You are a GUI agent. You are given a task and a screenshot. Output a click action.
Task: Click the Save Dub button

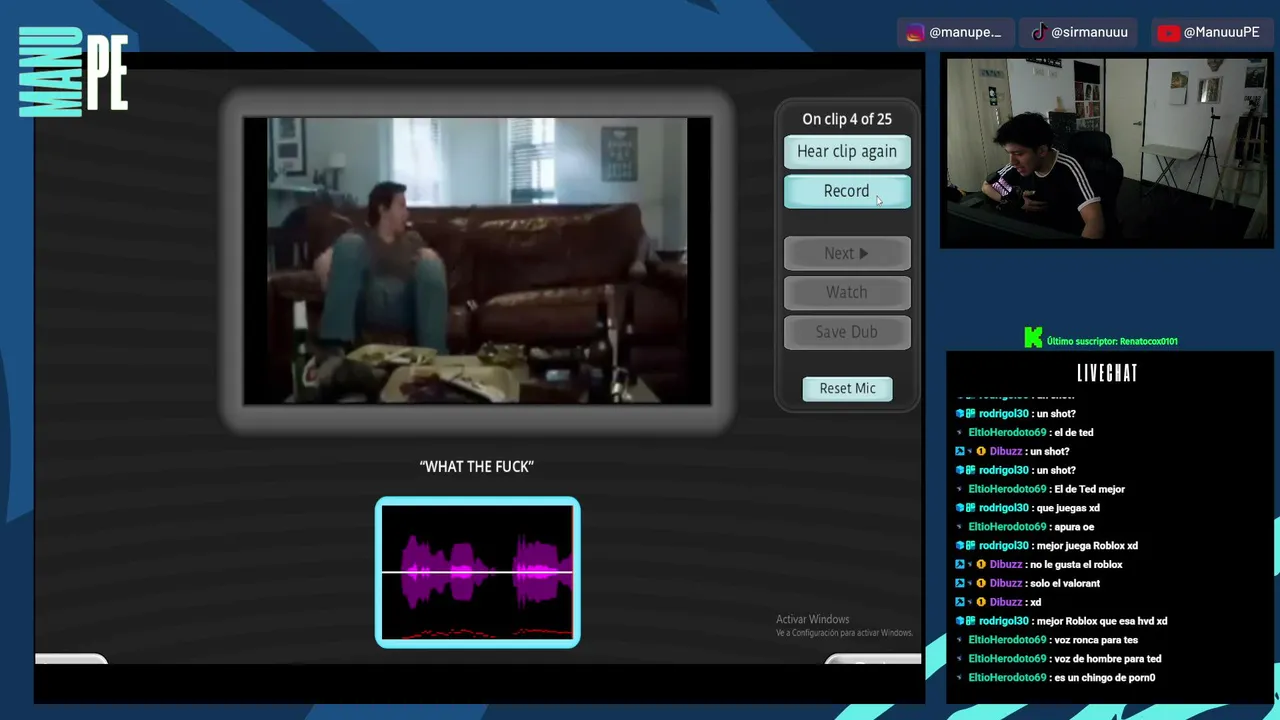pyautogui.click(x=847, y=332)
